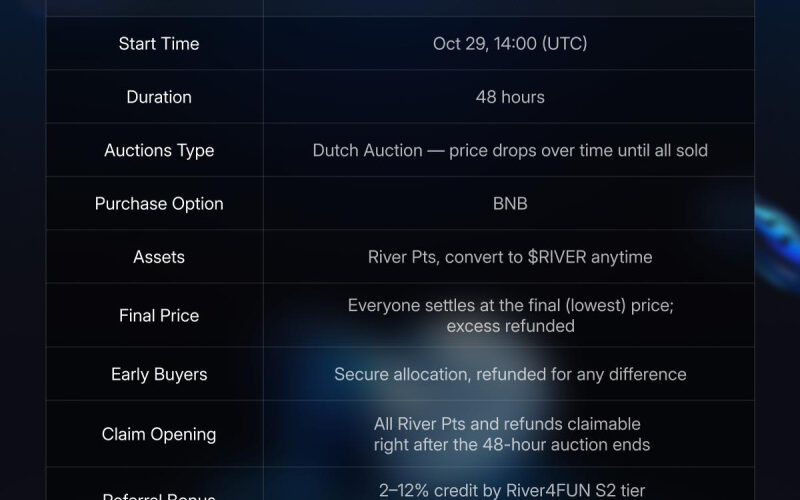Viewport: 800px width, 500px height.
Task: Click the Referral Bonus label
Action: (x=158, y=496)
